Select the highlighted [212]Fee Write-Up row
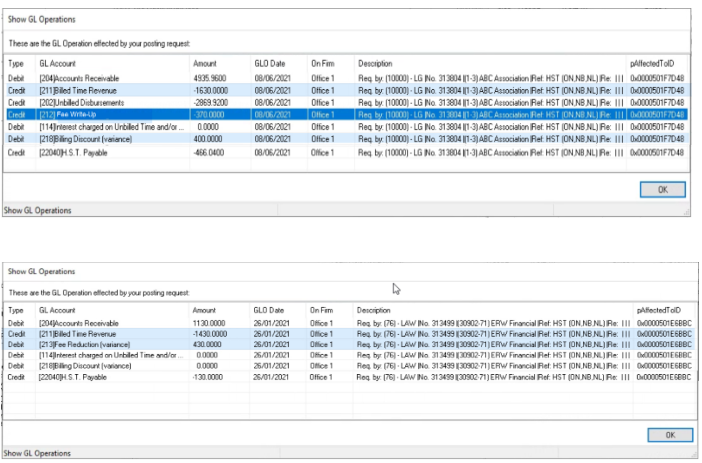702x463 pixels. click(x=346, y=115)
